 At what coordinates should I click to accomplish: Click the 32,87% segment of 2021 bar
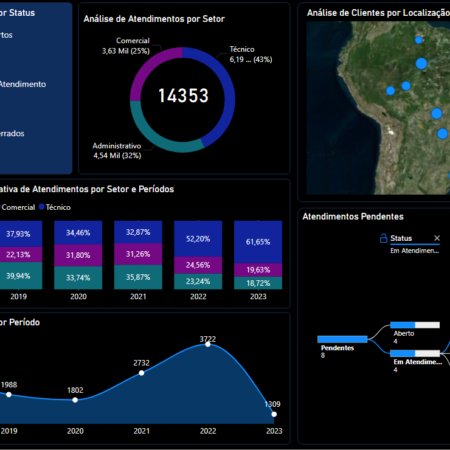138,232
